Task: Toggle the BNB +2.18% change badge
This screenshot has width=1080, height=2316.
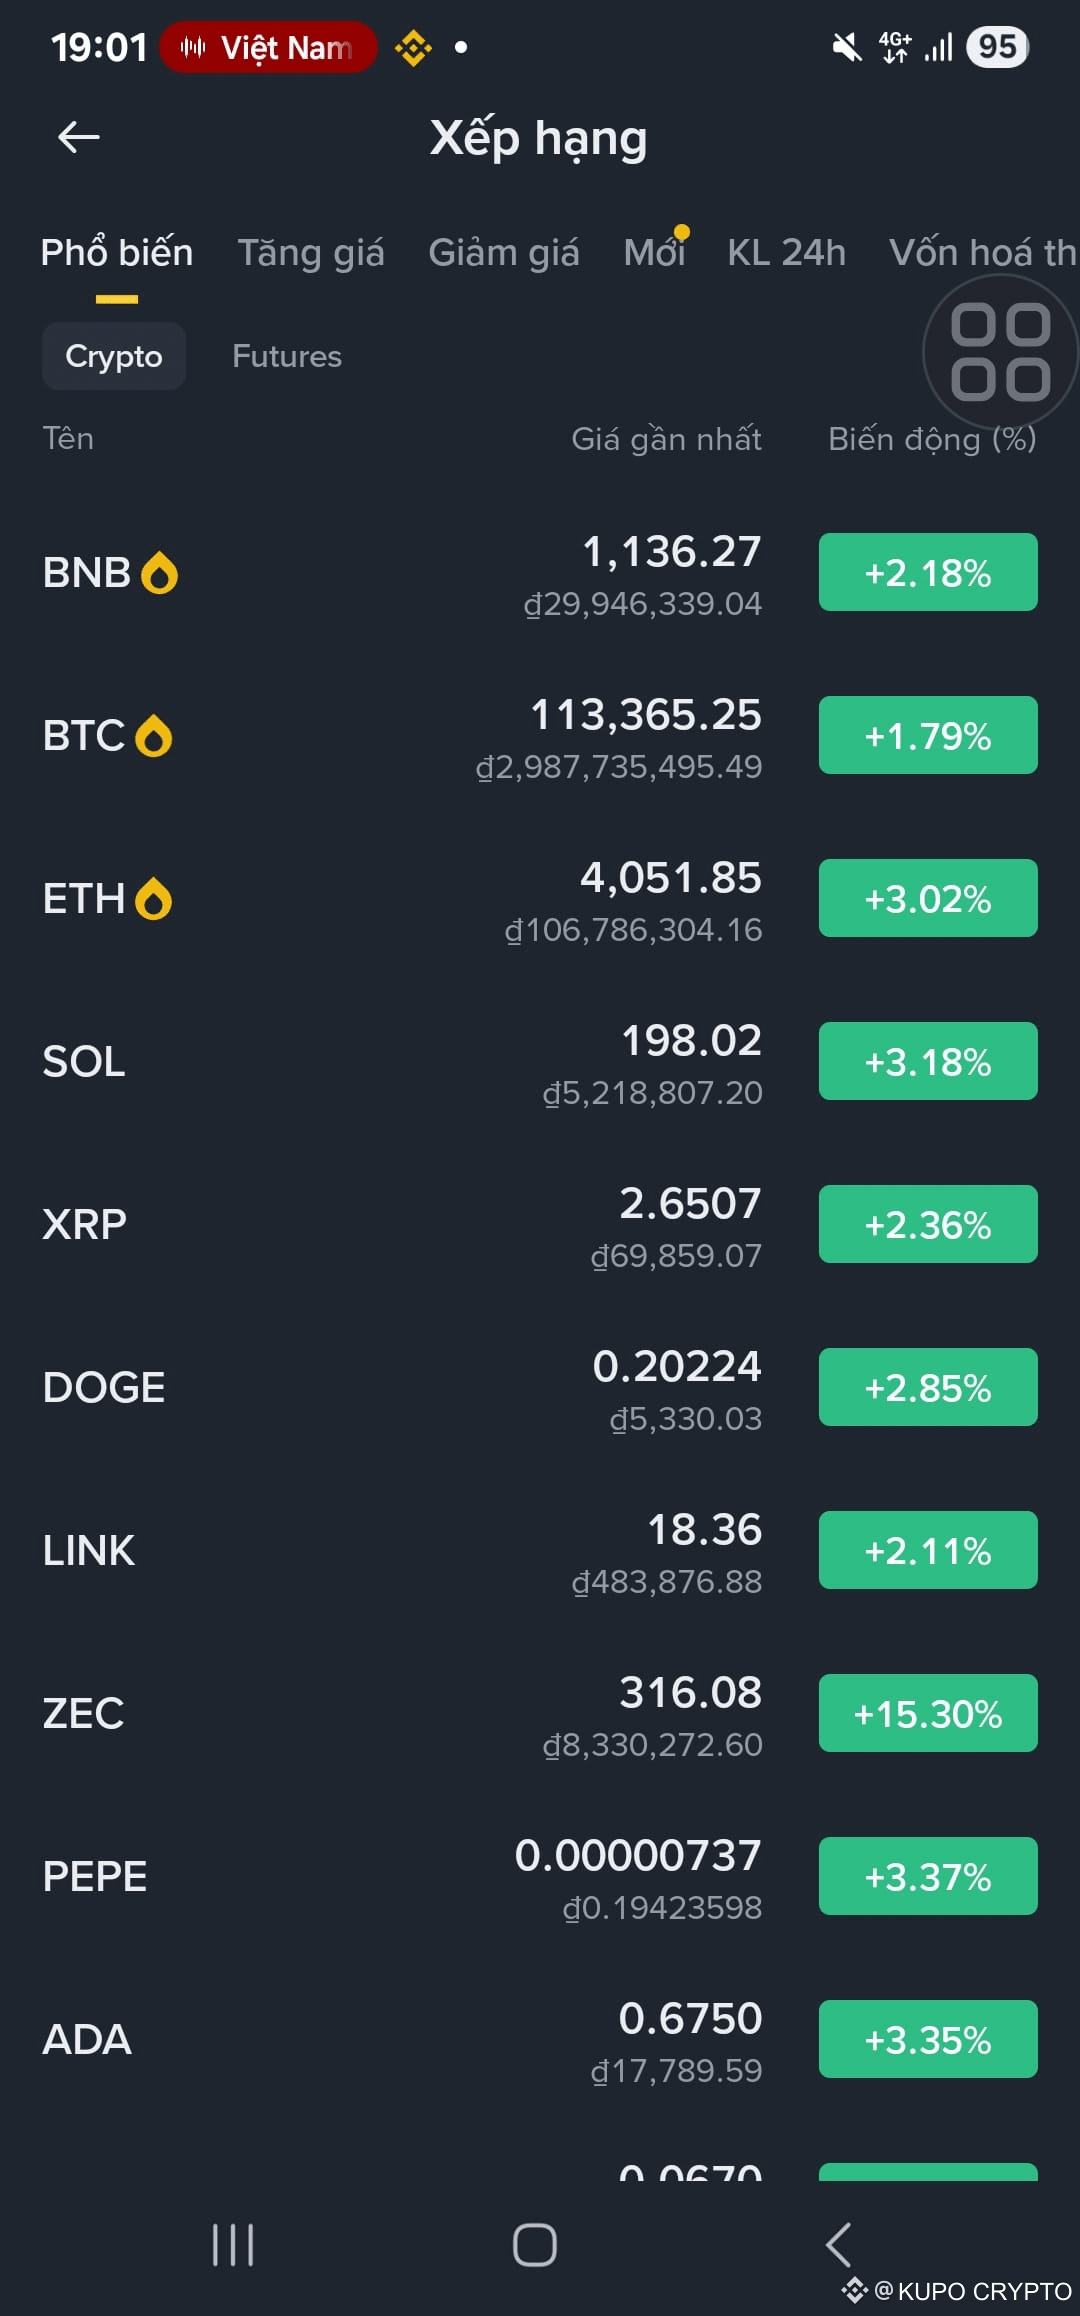Action: [x=928, y=572]
